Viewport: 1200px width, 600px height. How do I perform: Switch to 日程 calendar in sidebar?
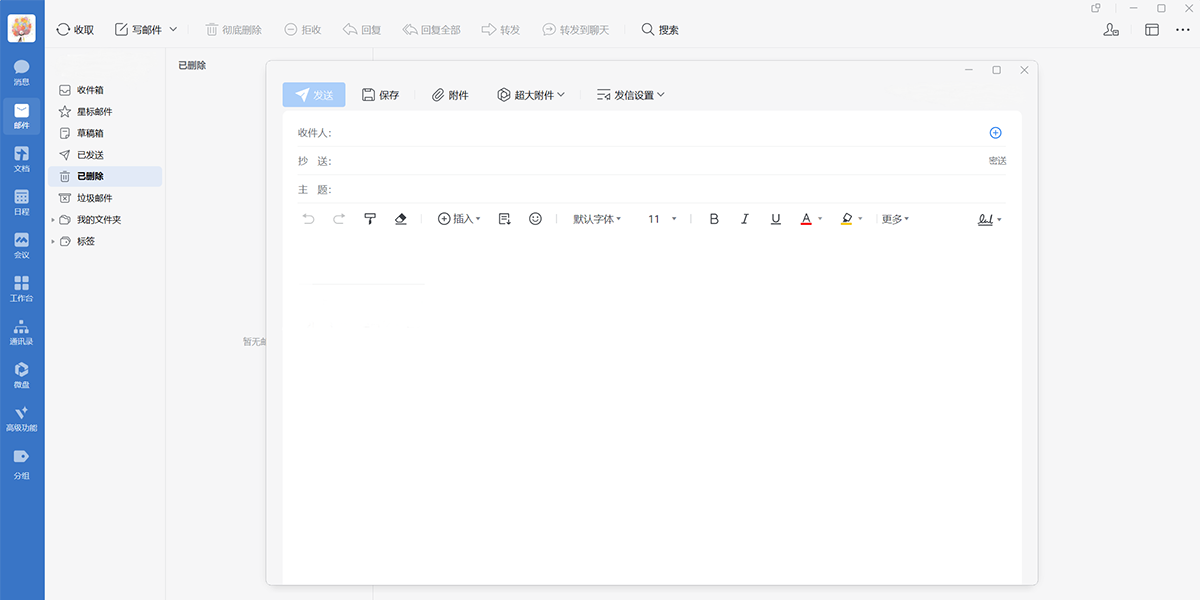click(x=21, y=202)
